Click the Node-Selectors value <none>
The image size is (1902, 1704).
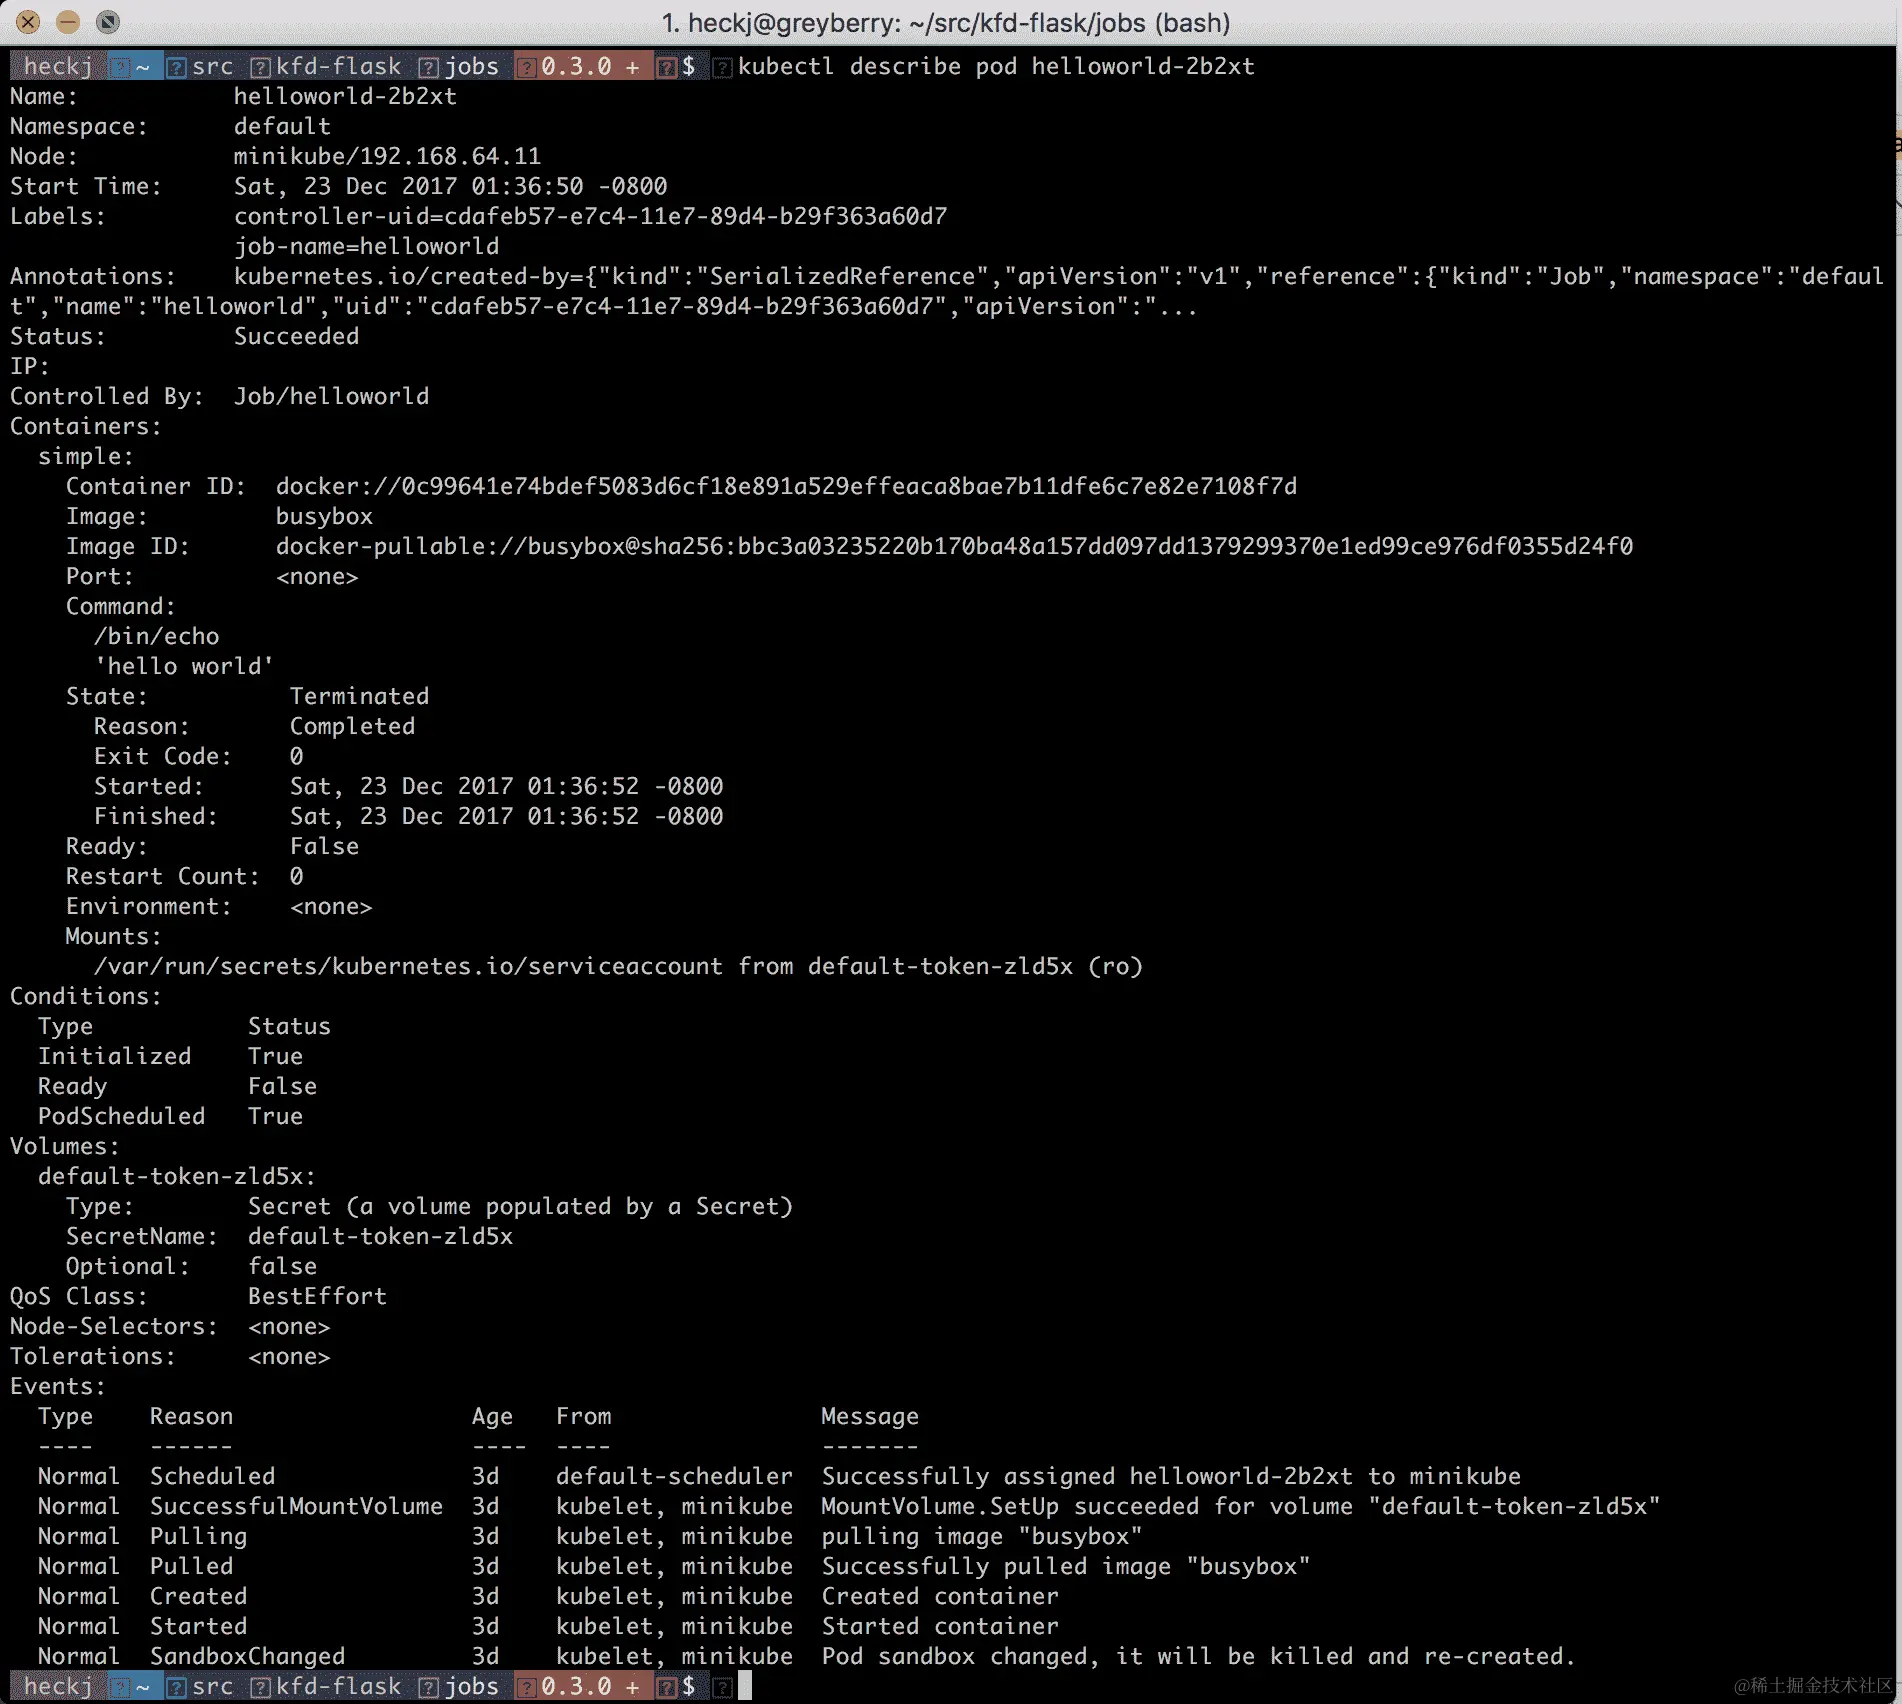(x=289, y=1326)
